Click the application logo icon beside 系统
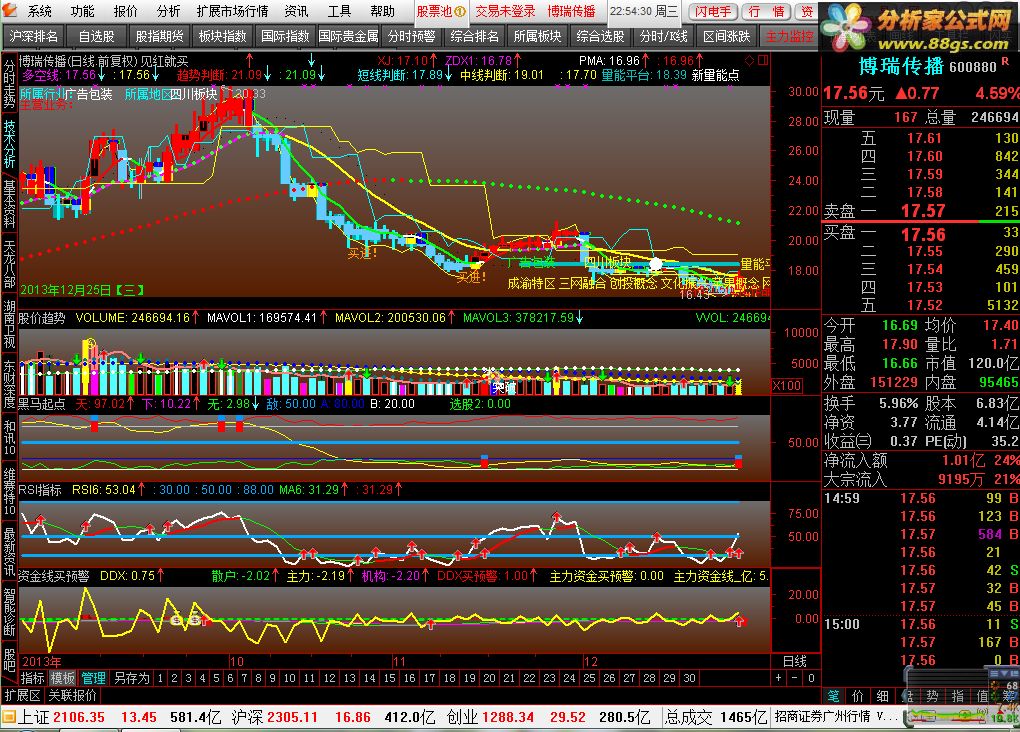Image resolution: width=1020 pixels, height=732 pixels. pyautogui.click(x=9, y=10)
